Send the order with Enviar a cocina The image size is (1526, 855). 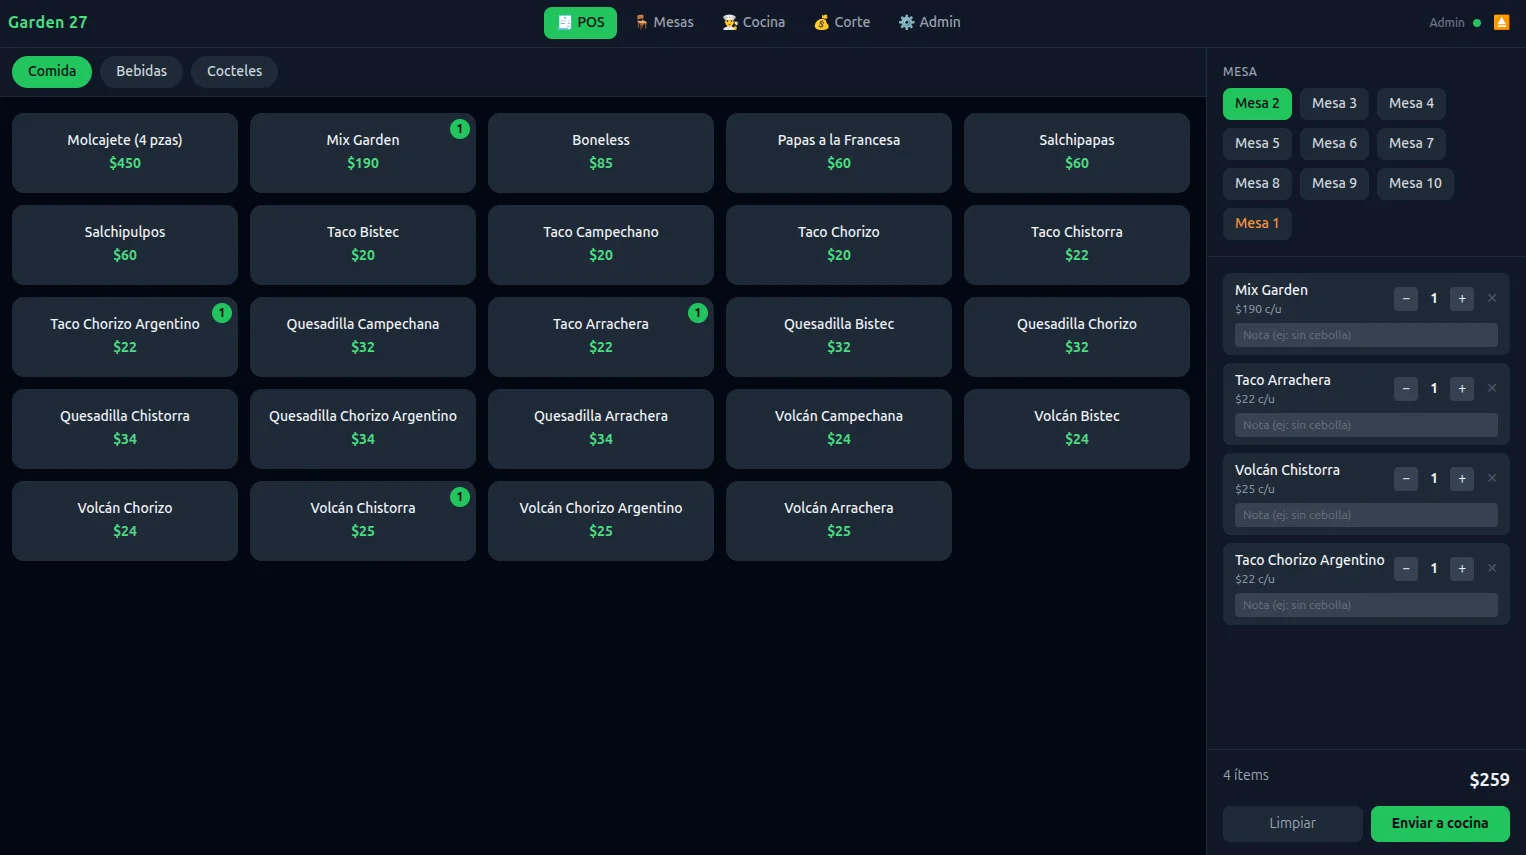coord(1440,823)
